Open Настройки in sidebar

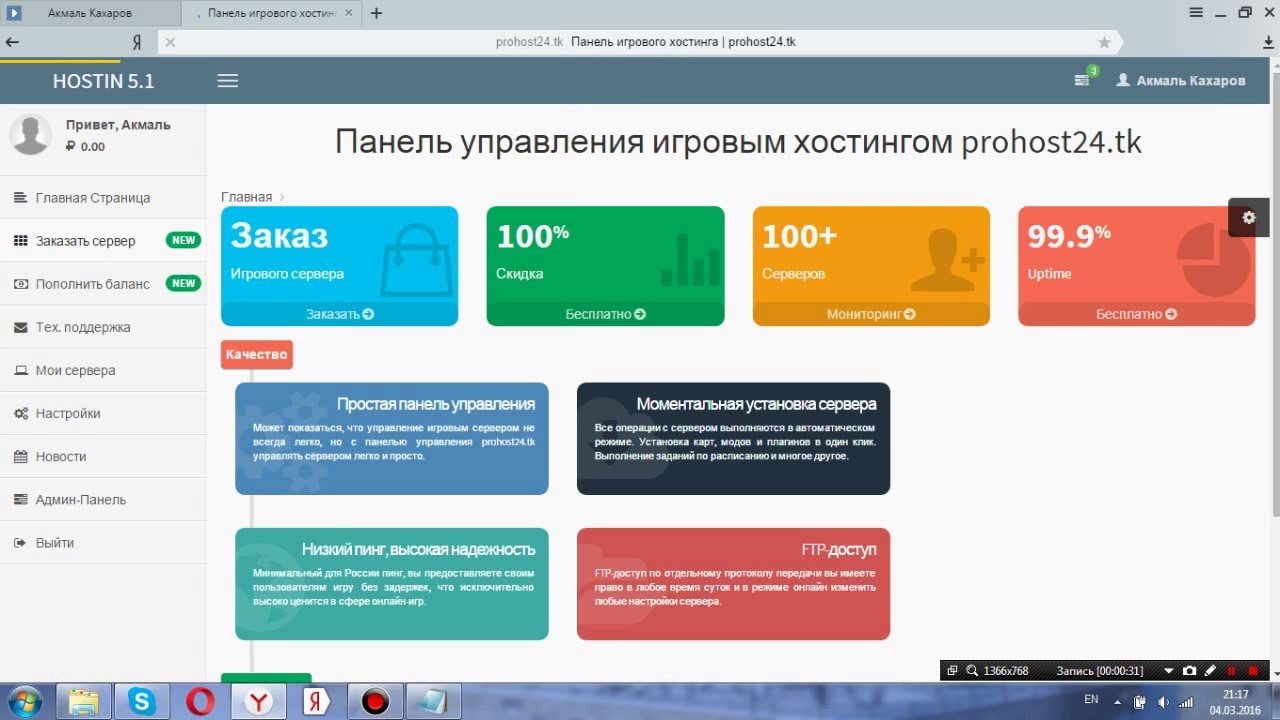click(x=103, y=413)
